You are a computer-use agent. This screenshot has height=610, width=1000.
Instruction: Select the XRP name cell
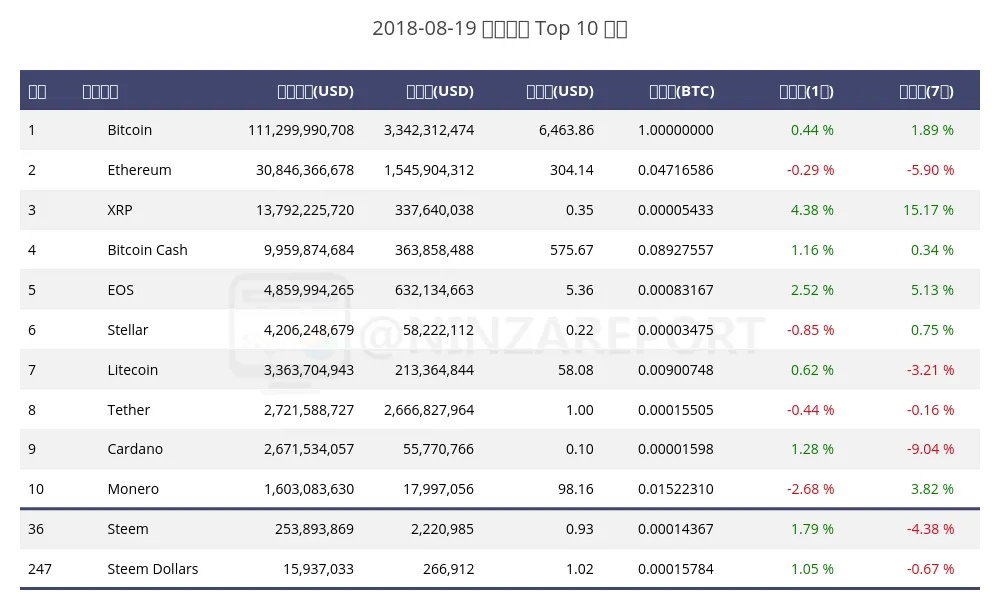pyautogui.click(x=120, y=211)
